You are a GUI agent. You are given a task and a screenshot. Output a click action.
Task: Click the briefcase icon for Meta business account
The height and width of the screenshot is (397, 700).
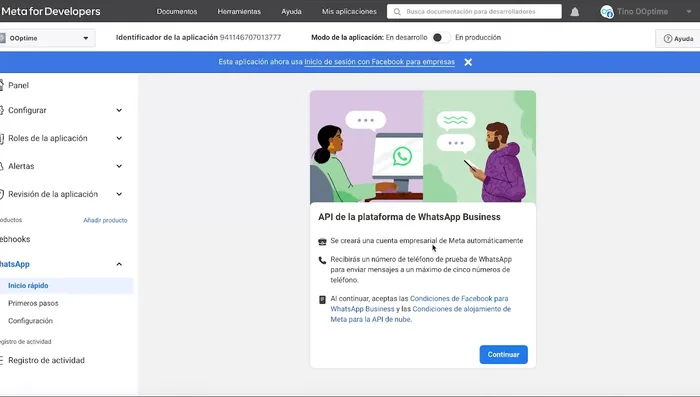(x=322, y=242)
